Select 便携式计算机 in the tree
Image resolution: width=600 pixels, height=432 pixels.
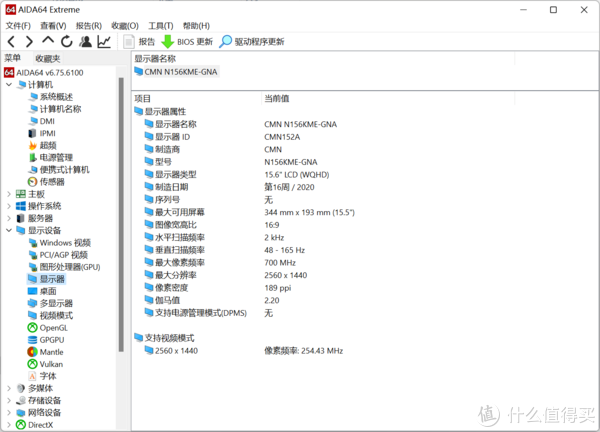pos(59,170)
